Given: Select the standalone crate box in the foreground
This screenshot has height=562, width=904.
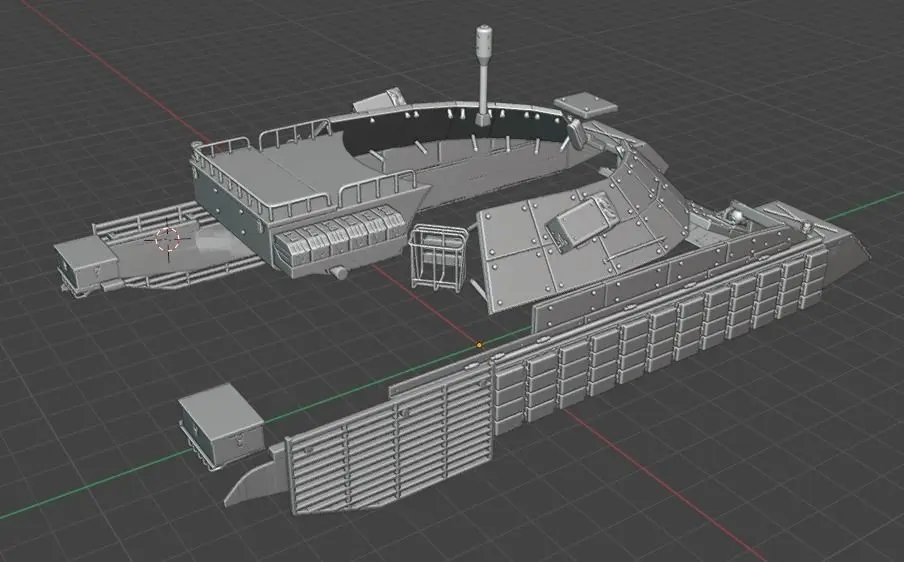Looking at the screenshot, I should tap(221, 425).
